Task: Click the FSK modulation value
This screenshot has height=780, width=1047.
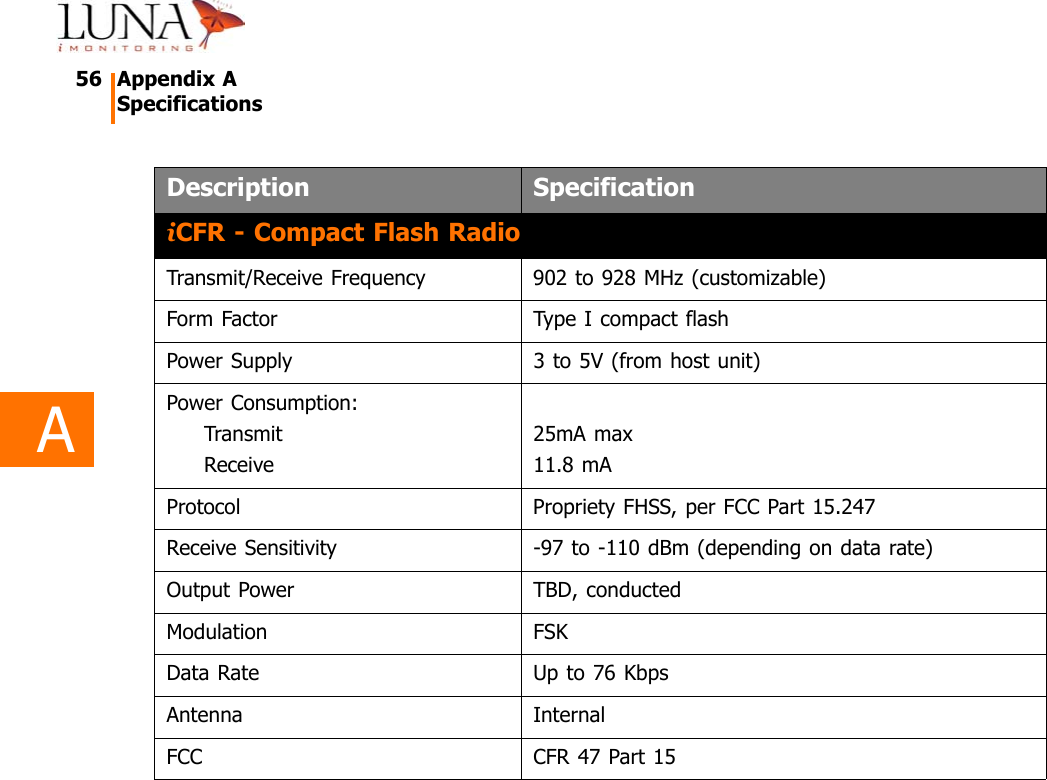Action: click(550, 632)
